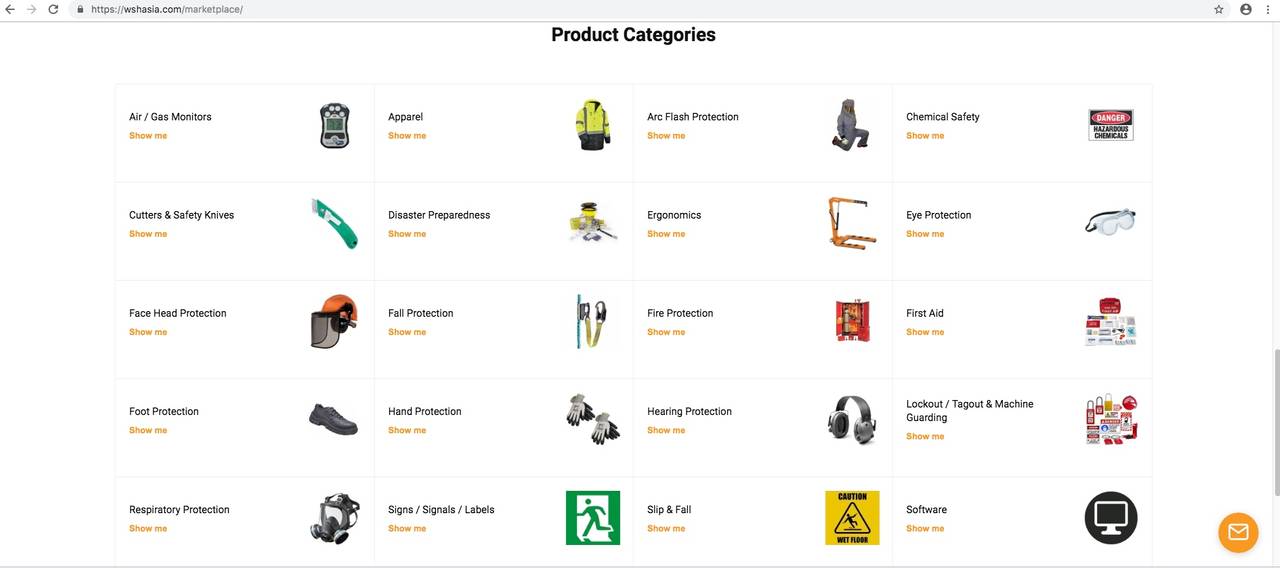Click the green exit sign icon

592,517
